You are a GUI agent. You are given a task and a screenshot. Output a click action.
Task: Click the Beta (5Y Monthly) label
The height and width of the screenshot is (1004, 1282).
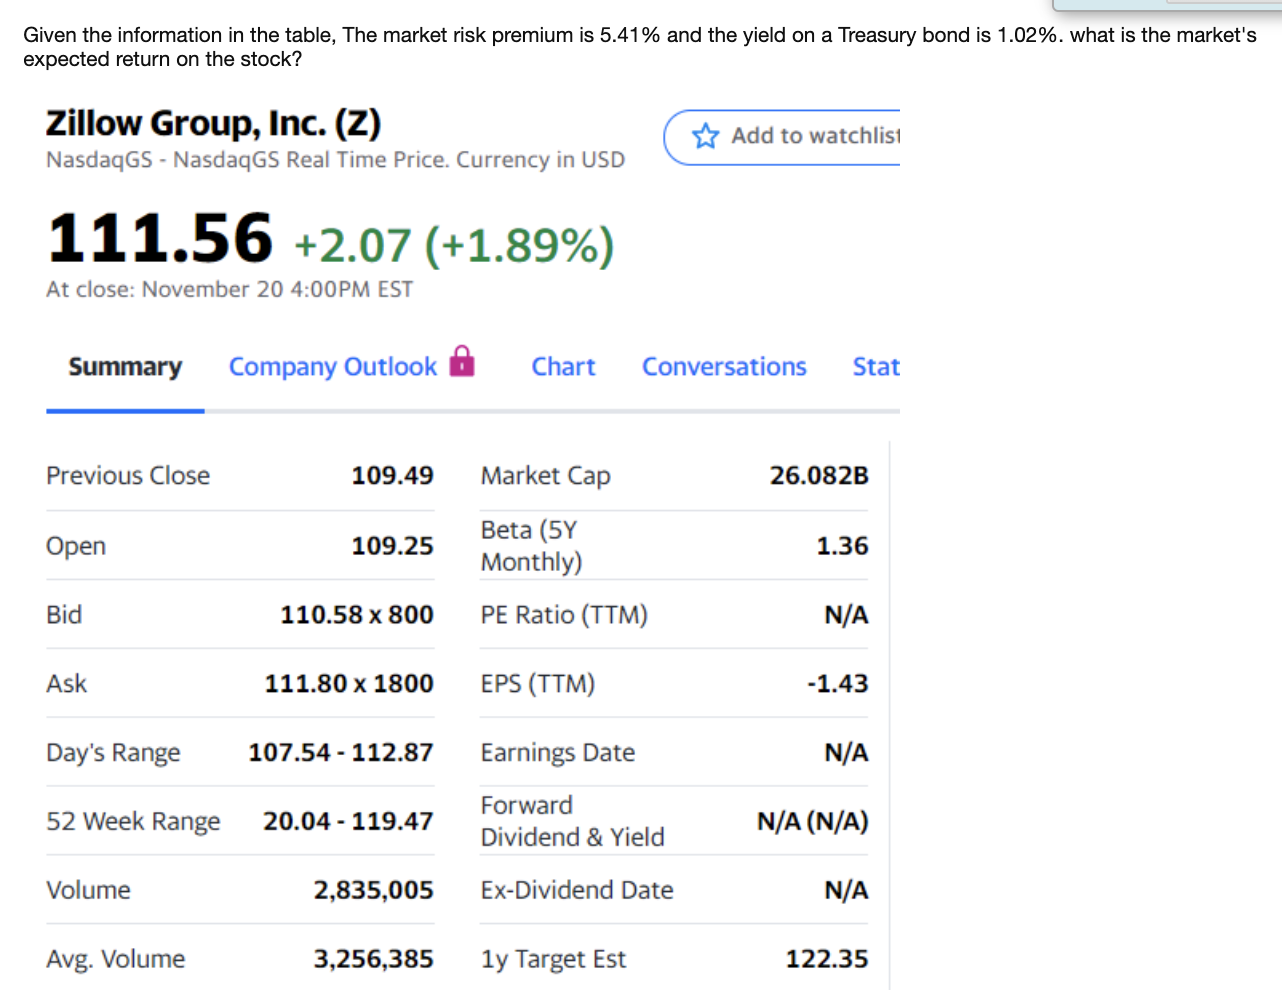coord(532,546)
